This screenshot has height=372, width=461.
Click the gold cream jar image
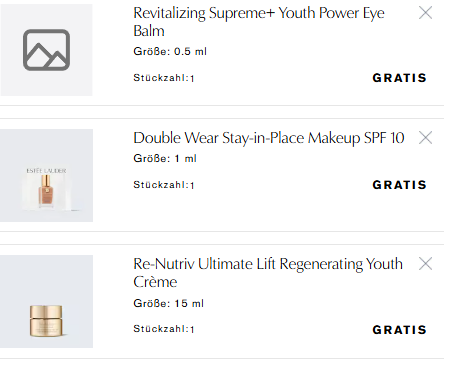click(46, 320)
